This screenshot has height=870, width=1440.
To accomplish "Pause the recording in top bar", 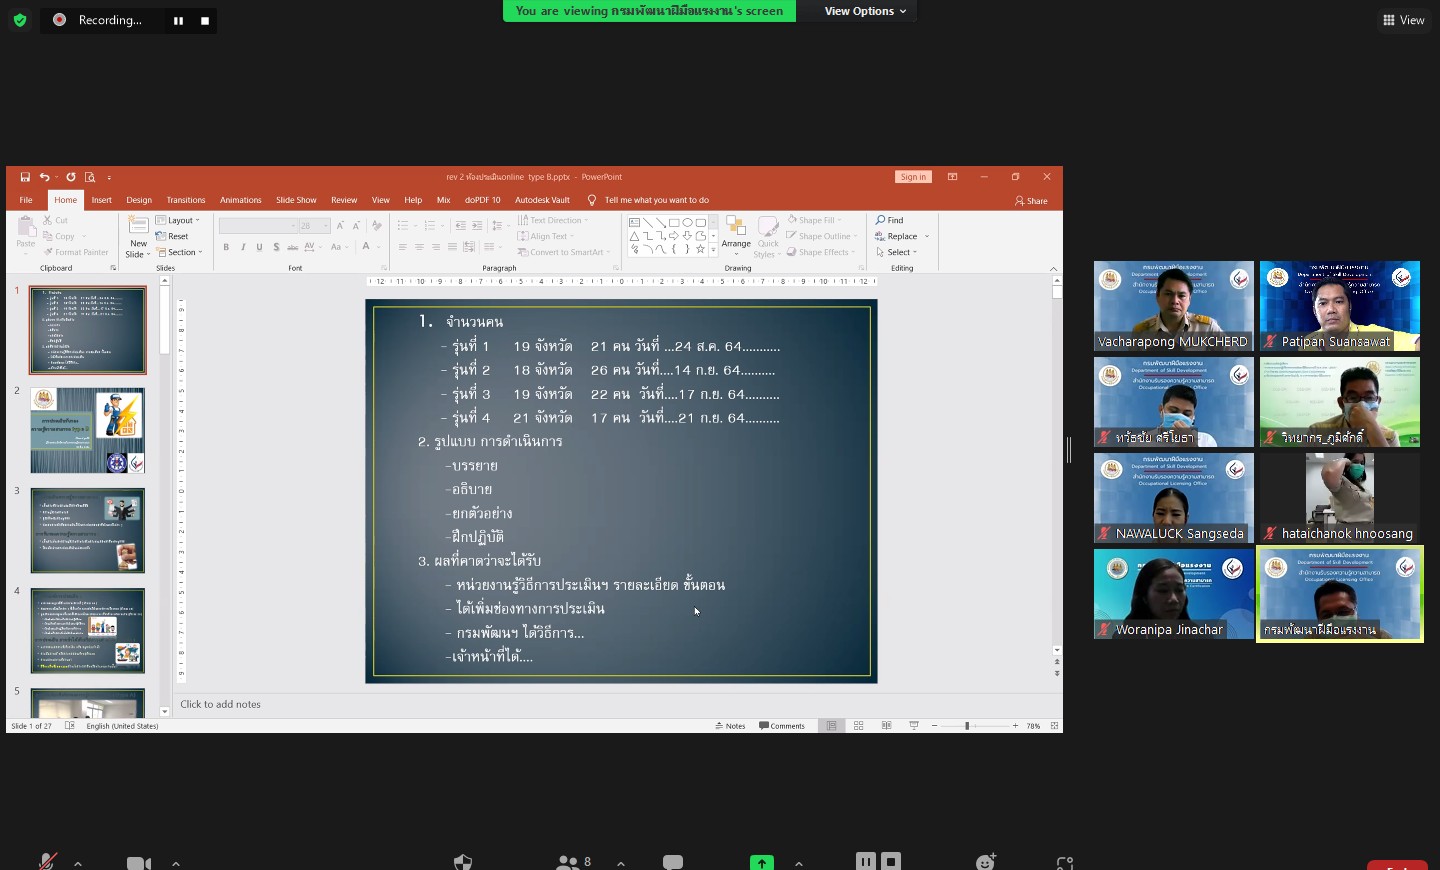I will click(x=179, y=20).
